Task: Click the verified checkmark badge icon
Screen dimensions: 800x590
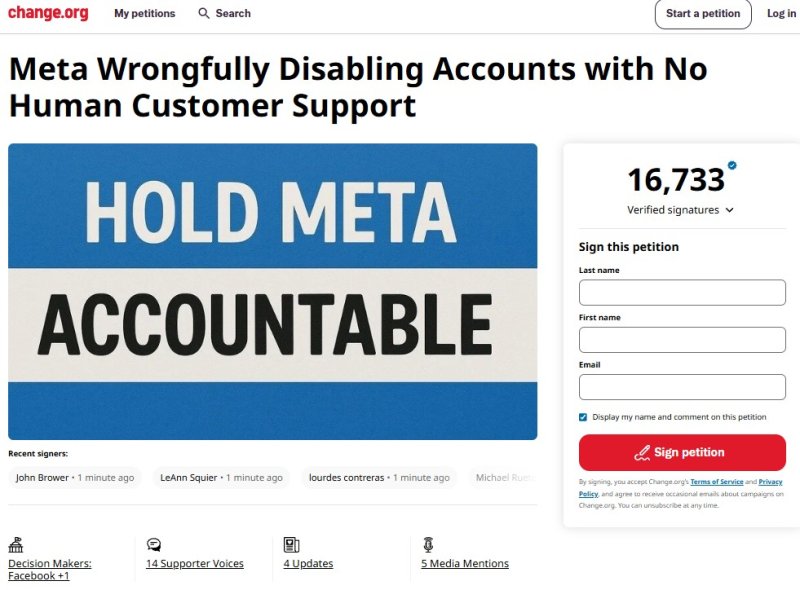Action: click(x=732, y=165)
